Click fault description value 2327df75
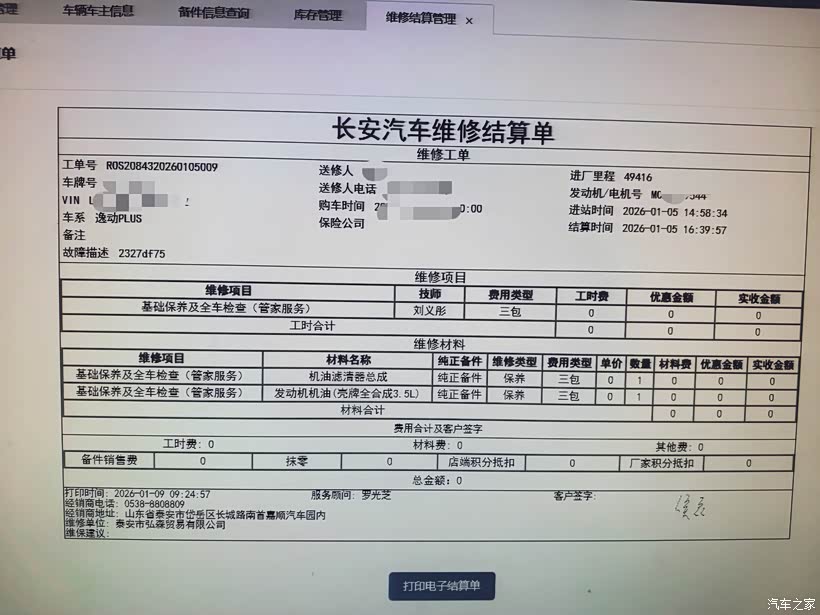 (x=142, y=253)
